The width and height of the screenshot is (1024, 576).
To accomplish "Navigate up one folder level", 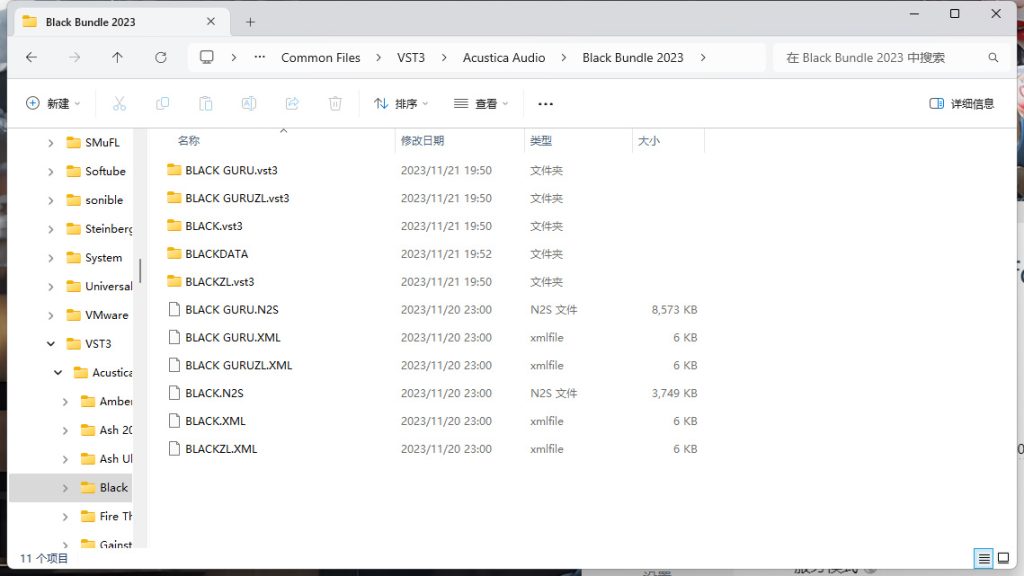I will [x=117, y=57].
